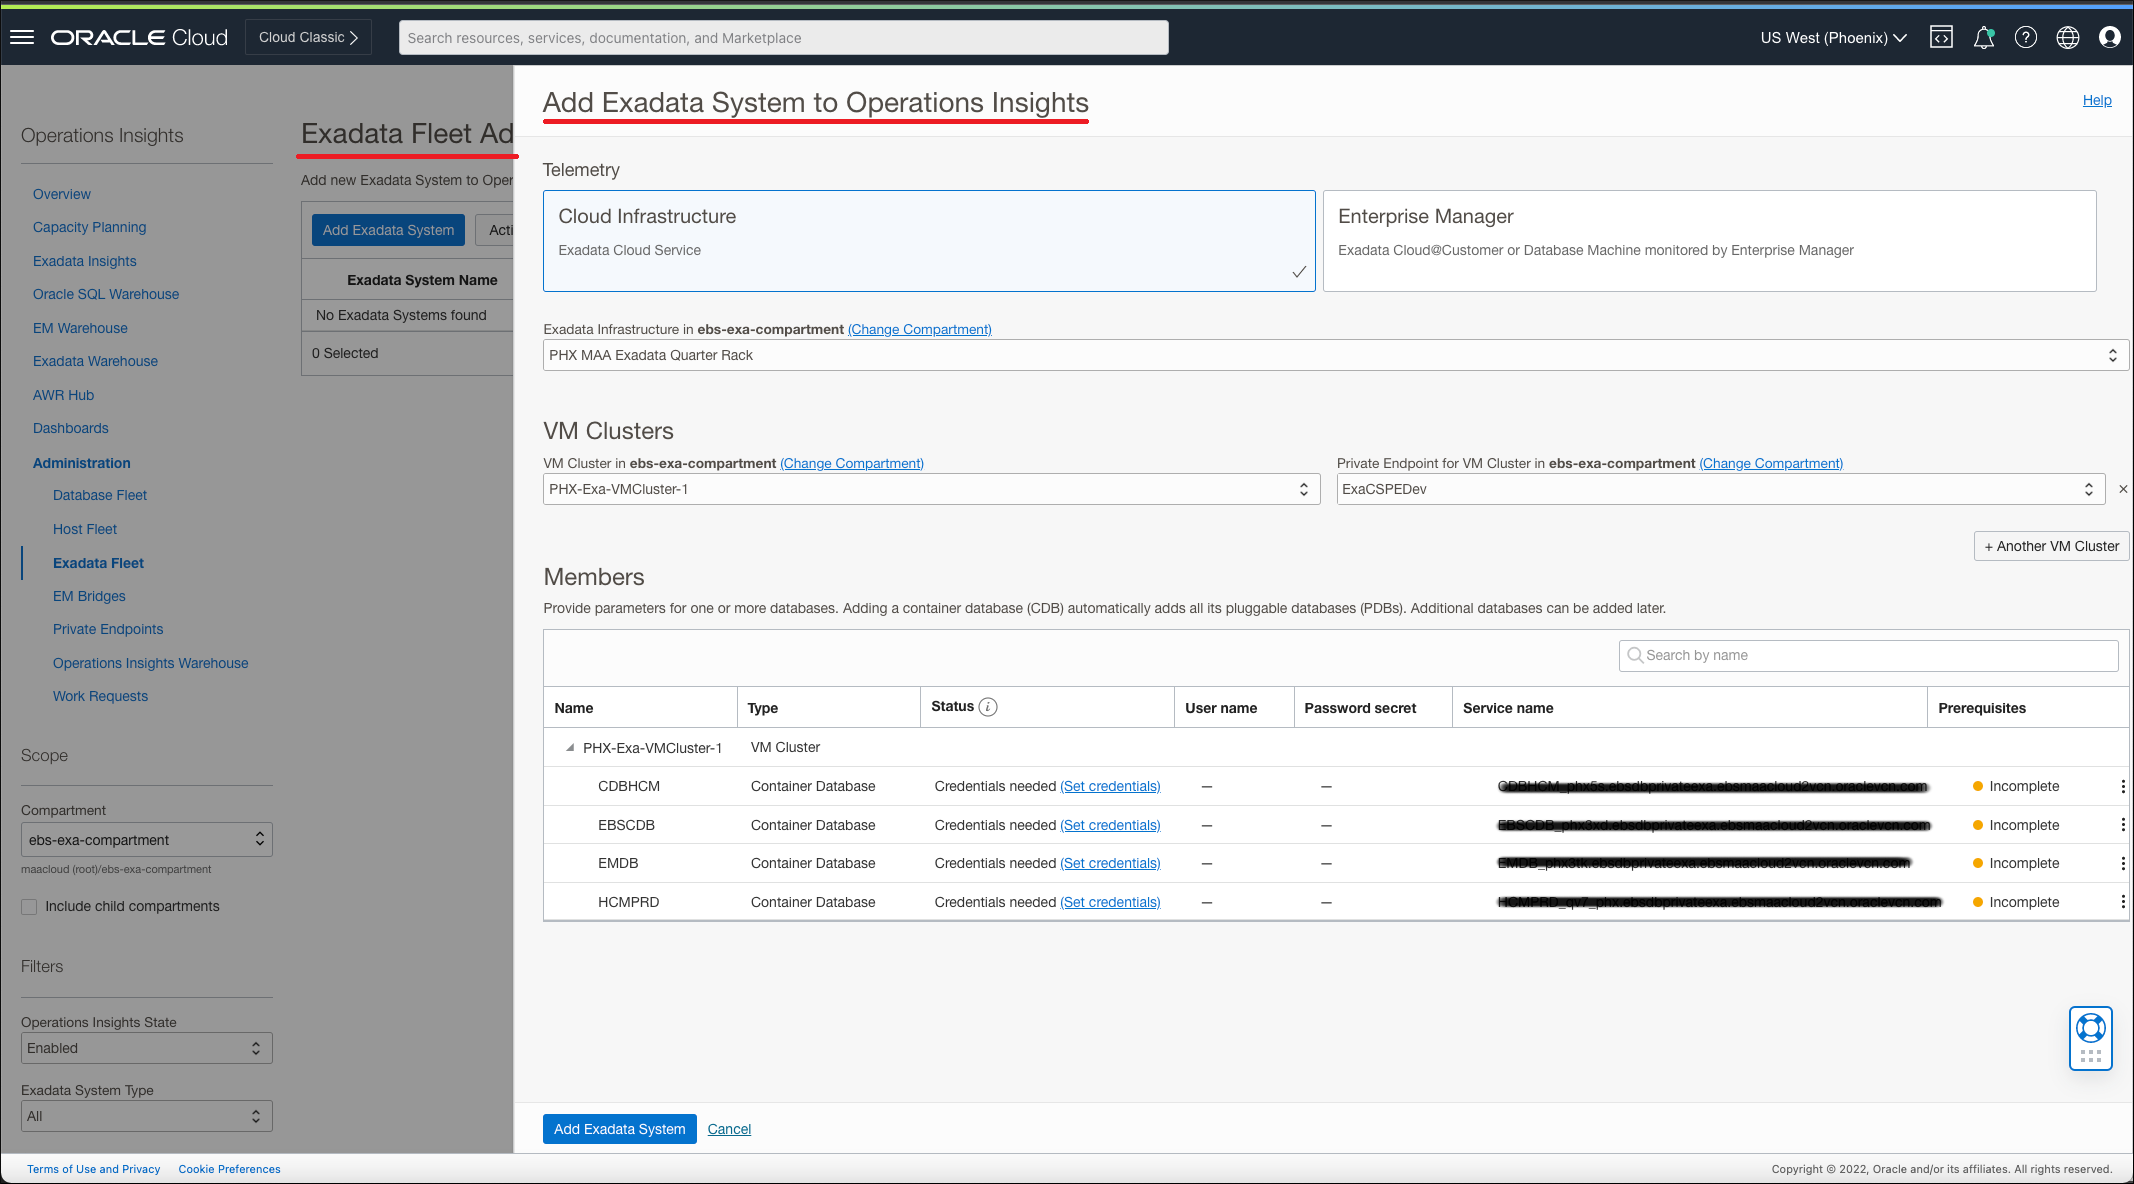Click the Administration sidebar heading
Image resolution: width=2134 pixels, height=1184 pixels.
click(x=81, y=463)
